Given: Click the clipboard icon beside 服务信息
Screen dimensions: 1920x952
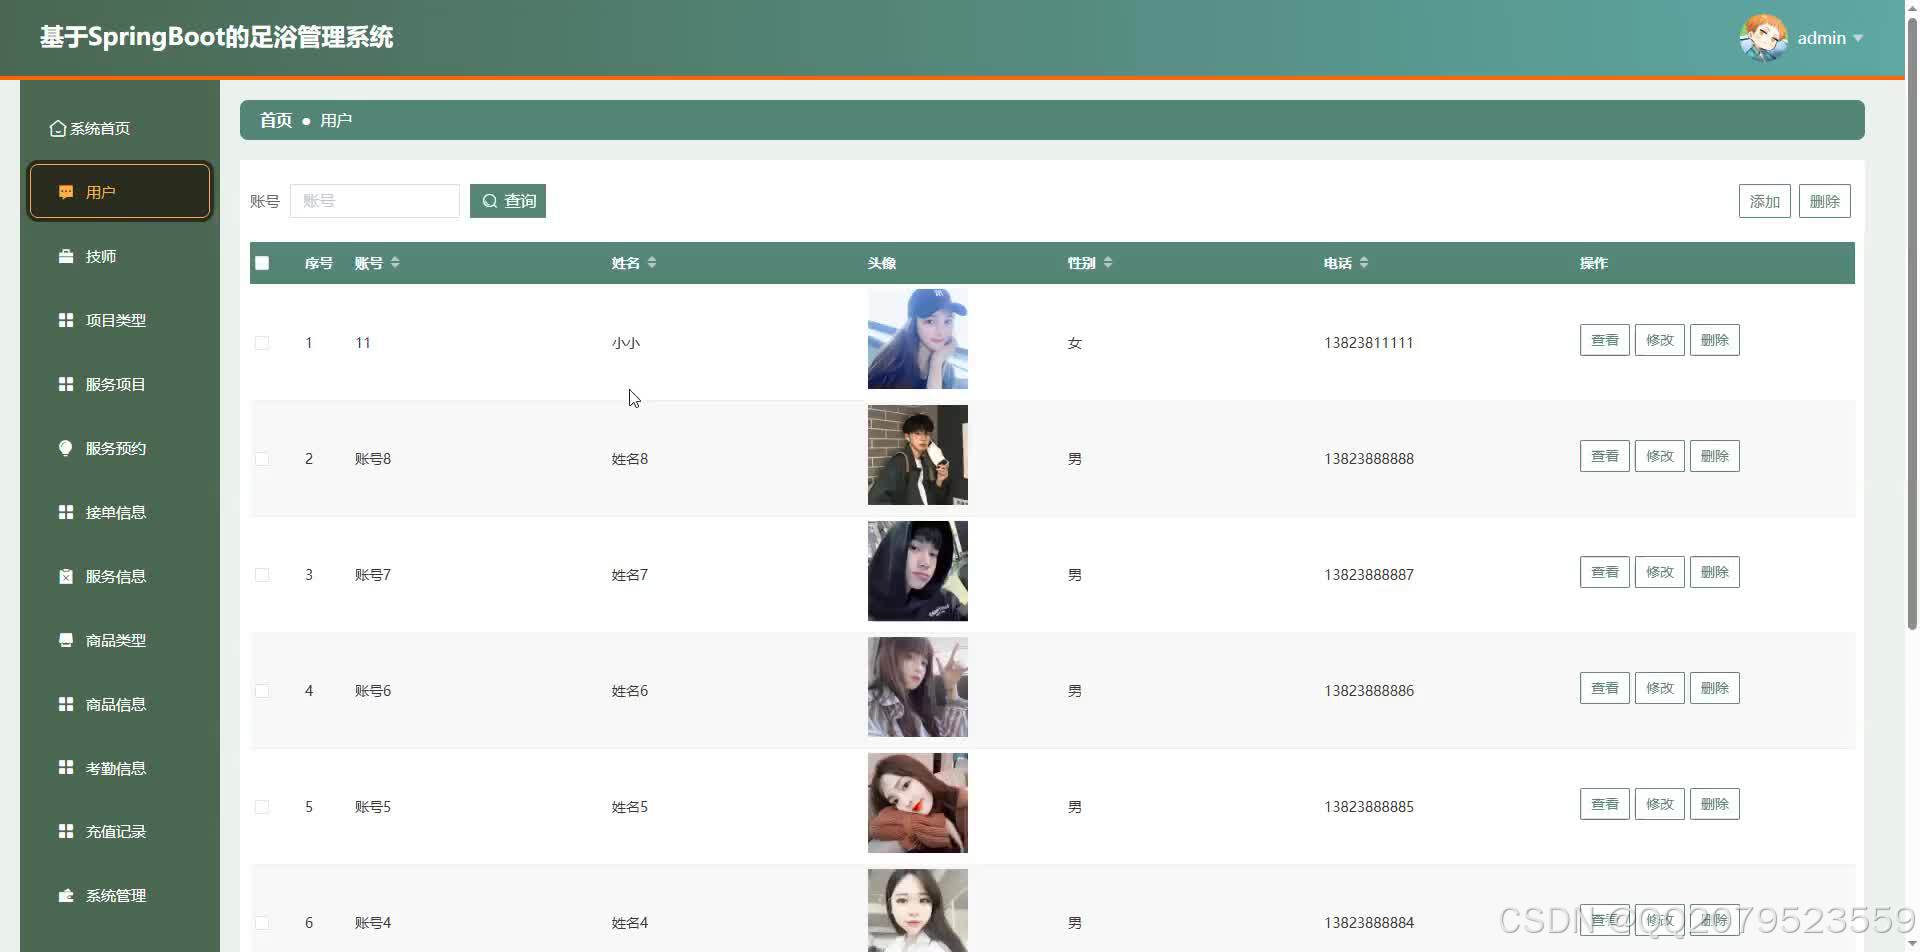Looking at the screenshot, I should 66,576.
